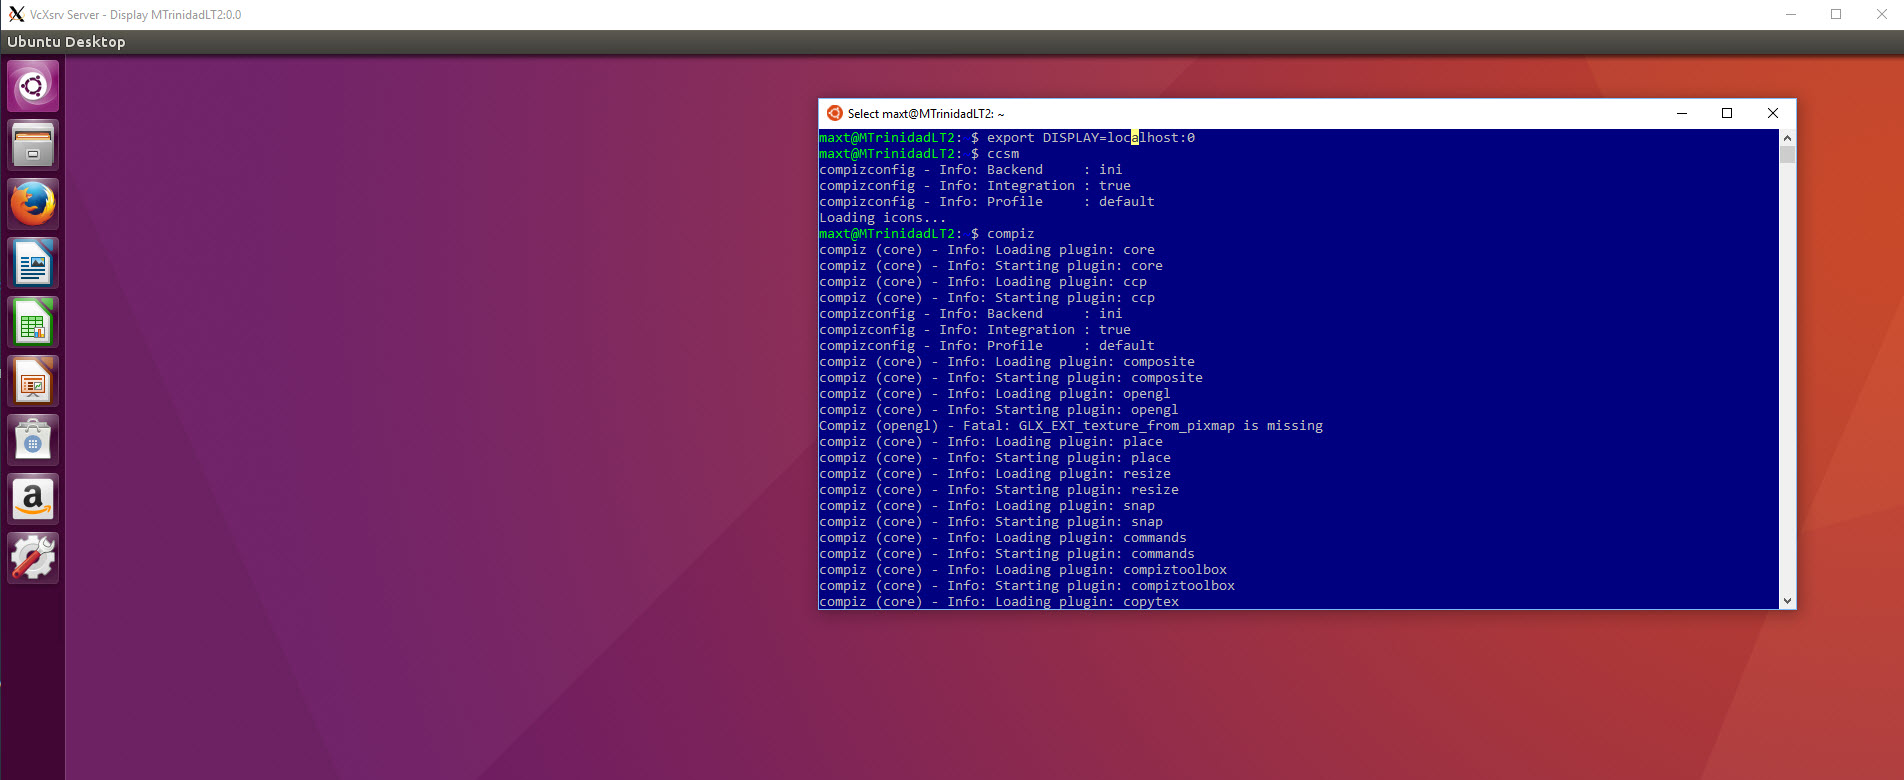This screenshot has width=1904, height=780.
Task: Open LibreOffice Writer
Action: [33, 263]
